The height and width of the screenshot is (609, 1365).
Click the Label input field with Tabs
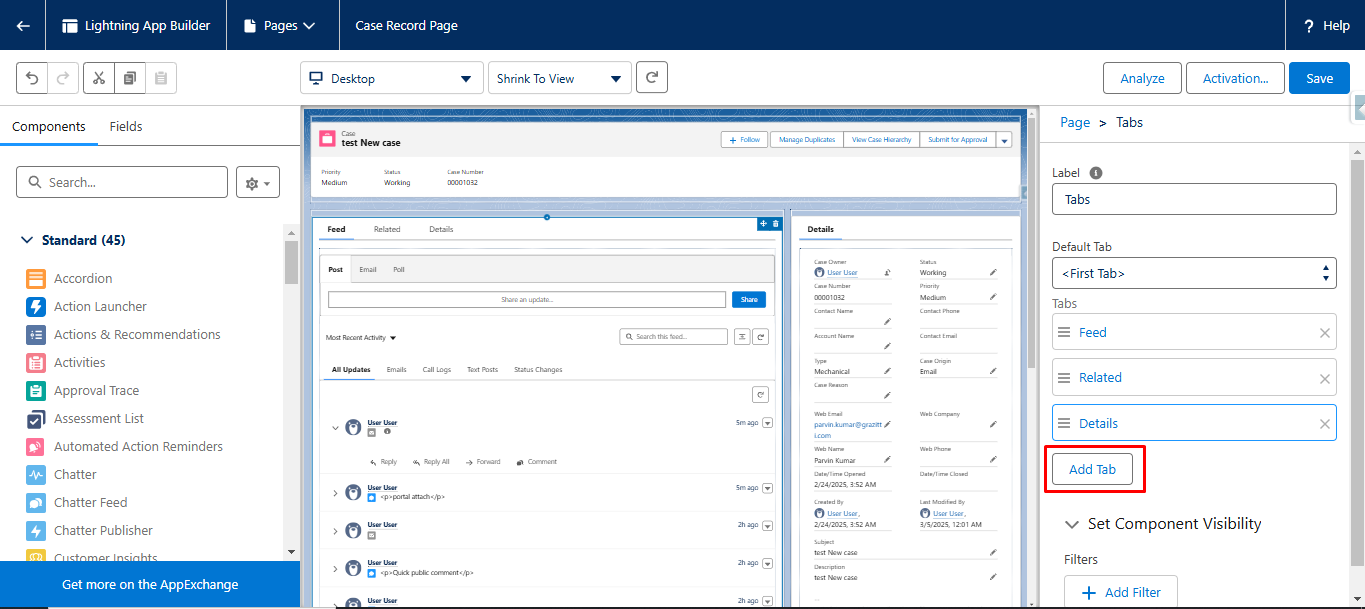point(1194,199)
